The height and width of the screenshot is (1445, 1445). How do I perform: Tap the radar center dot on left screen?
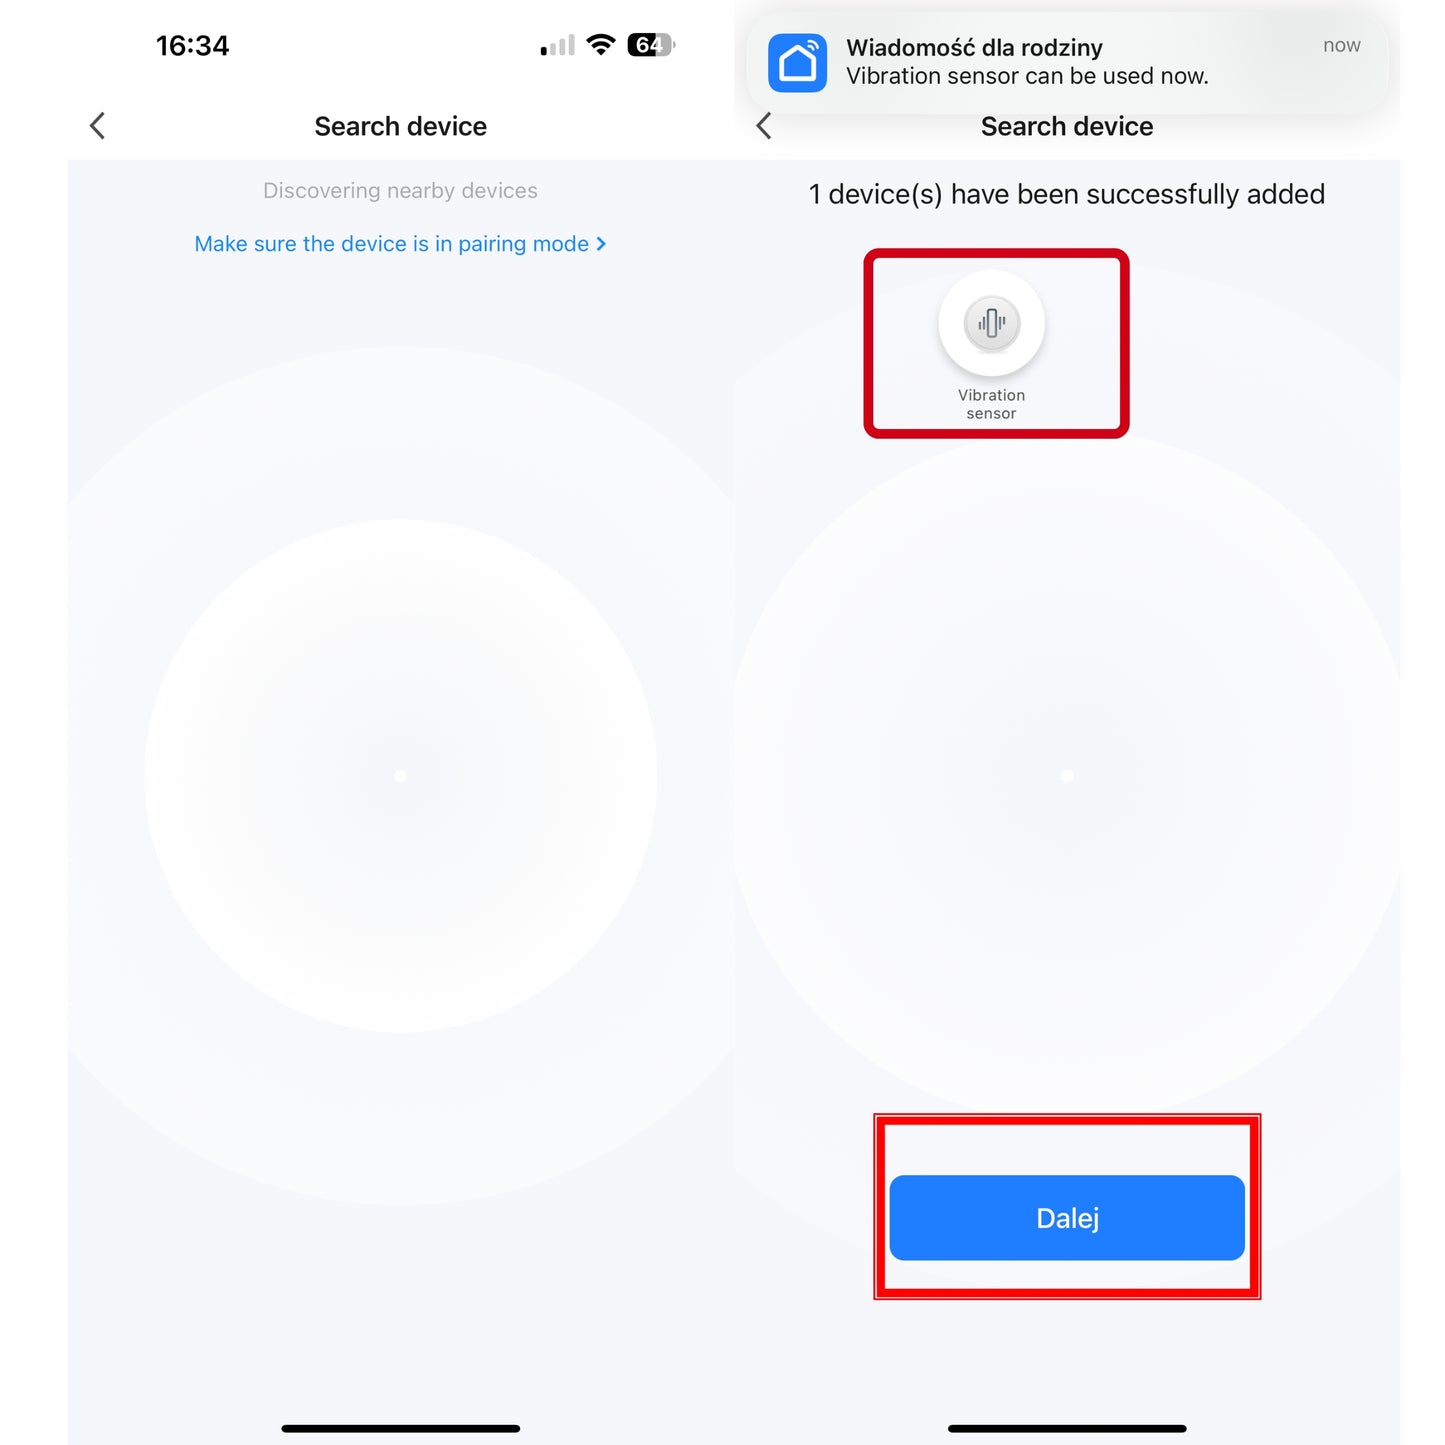coord(400,776)
